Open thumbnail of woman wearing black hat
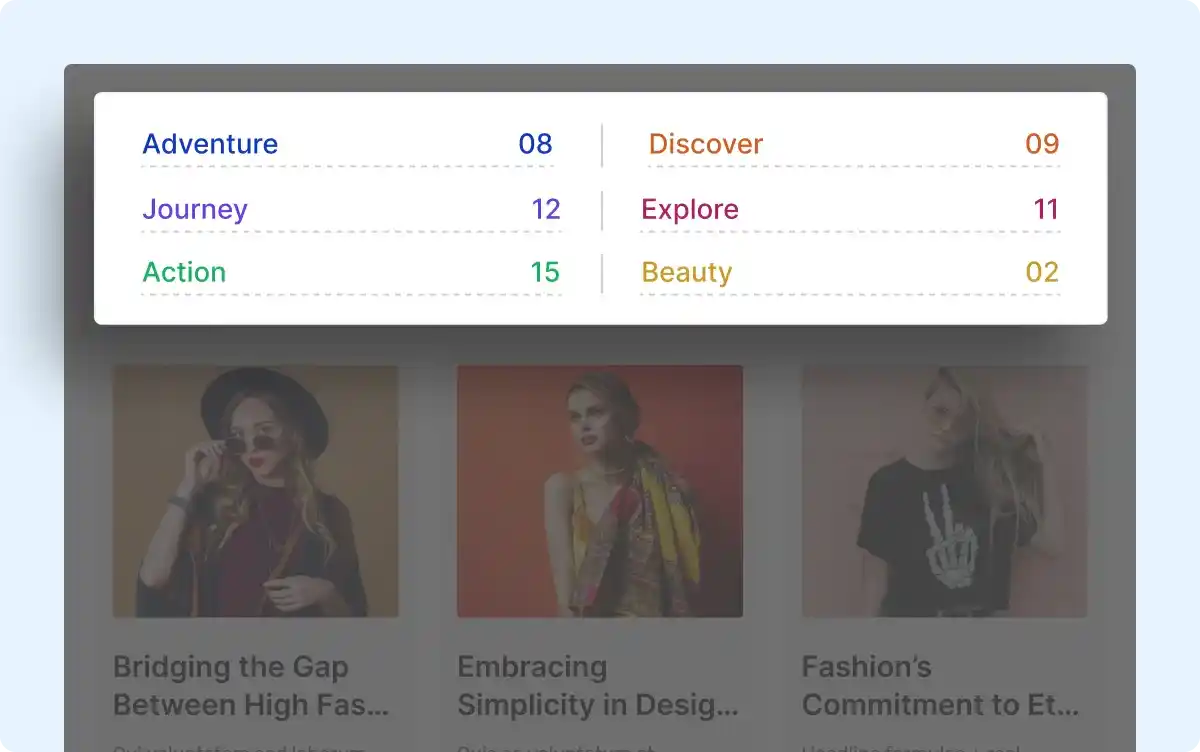The height and width of the screenshot is (752, 1200). tap(256, 491)
